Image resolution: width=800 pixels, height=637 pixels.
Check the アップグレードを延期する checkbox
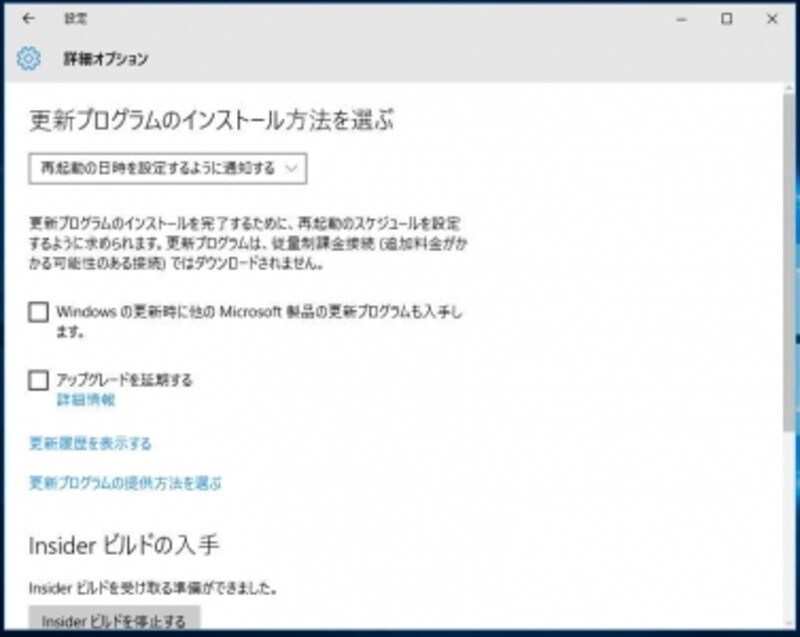(x=38, y=380)
